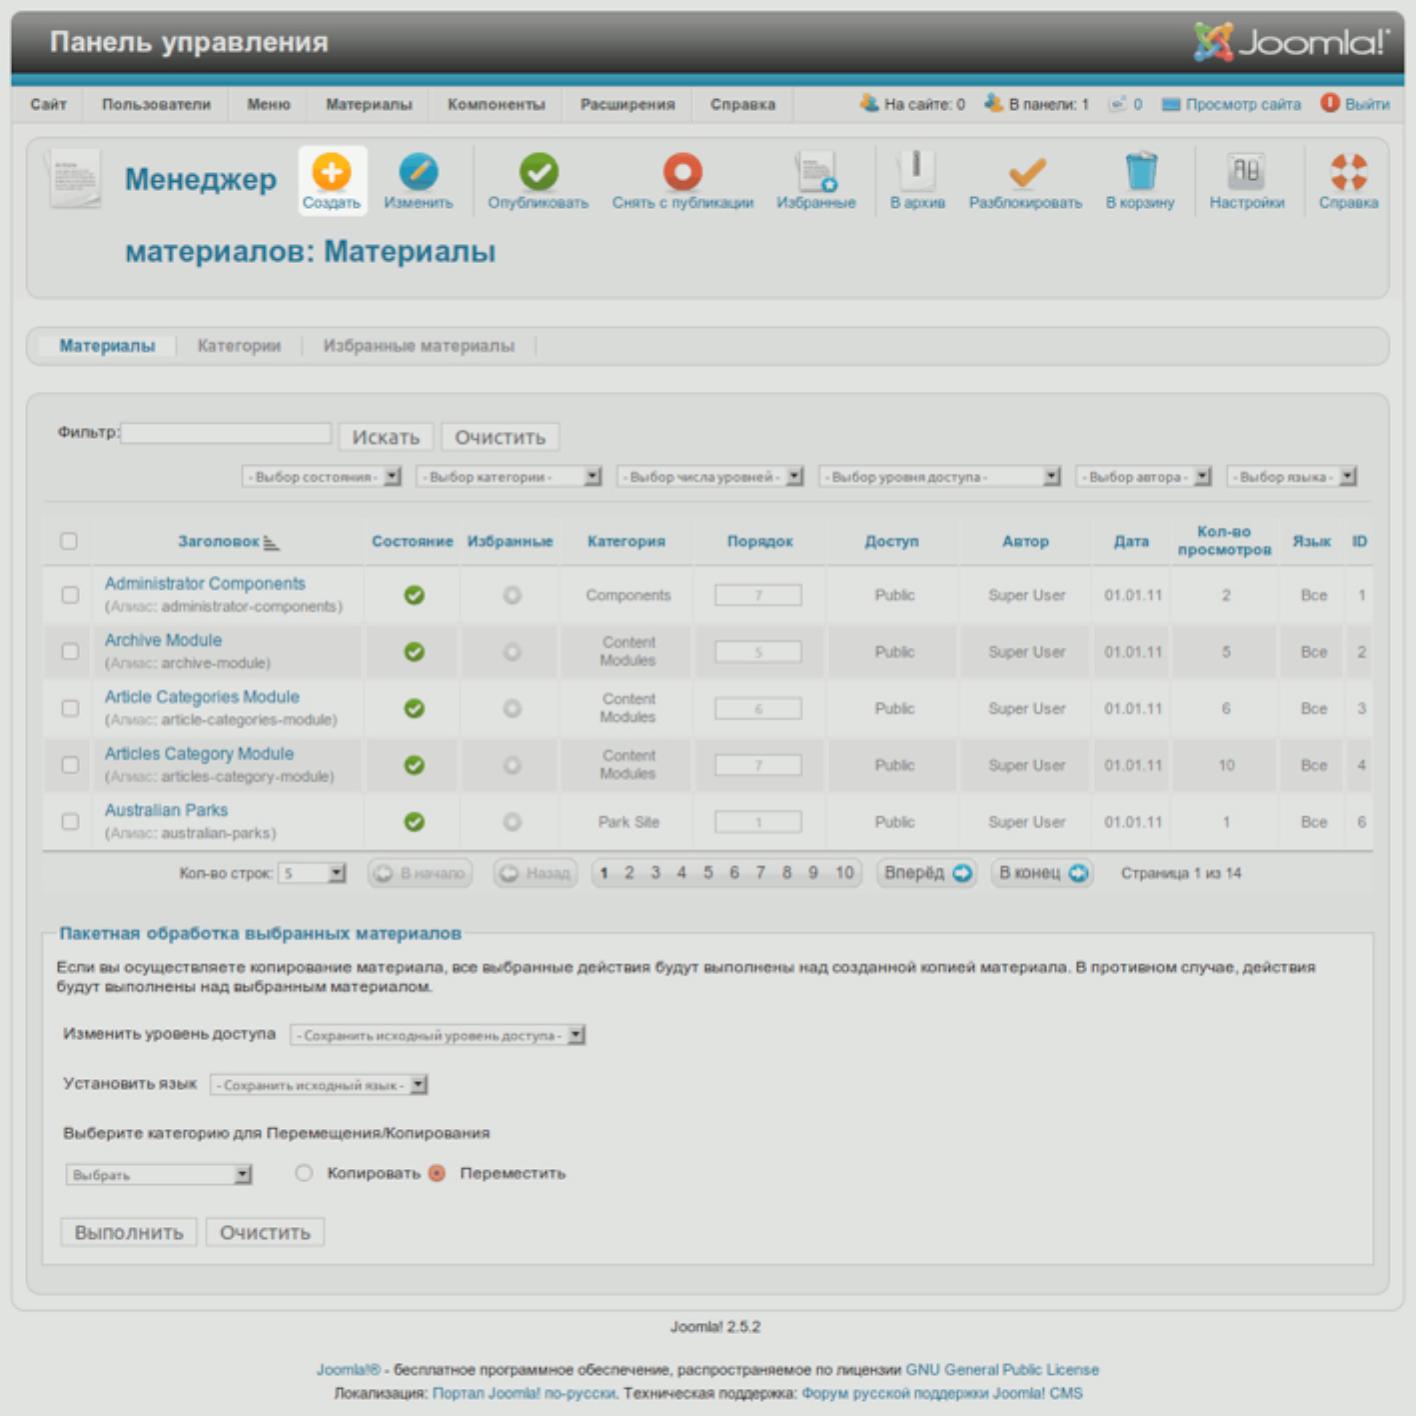
Task: Open the Расширения (Extensions) menu
Action: 627,104
